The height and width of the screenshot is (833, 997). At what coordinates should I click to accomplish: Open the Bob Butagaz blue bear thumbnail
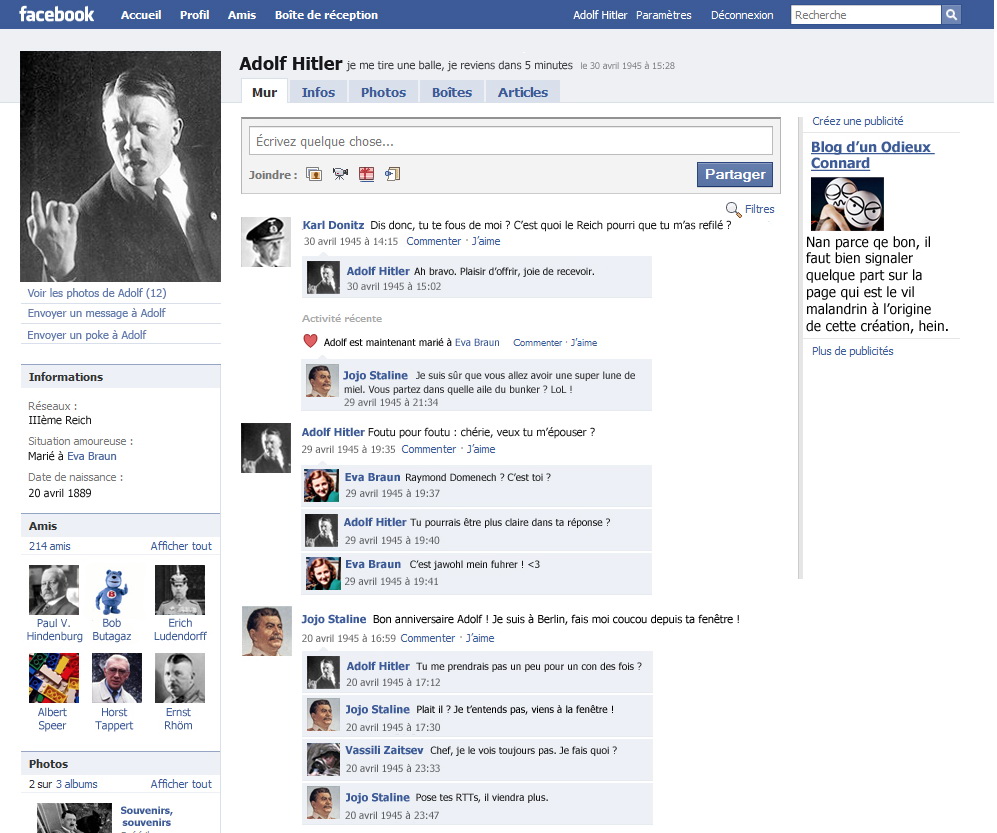[111, 591]
